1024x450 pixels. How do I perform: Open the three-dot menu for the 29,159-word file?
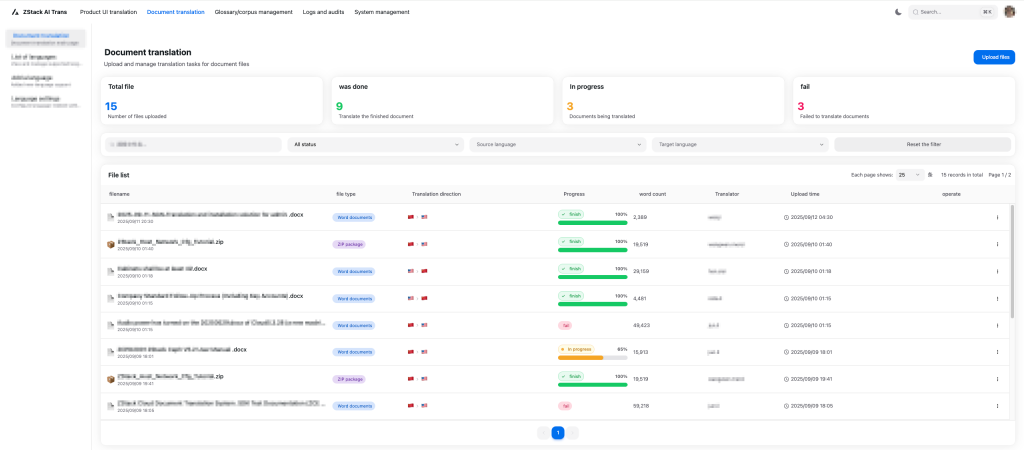(996, 271)
